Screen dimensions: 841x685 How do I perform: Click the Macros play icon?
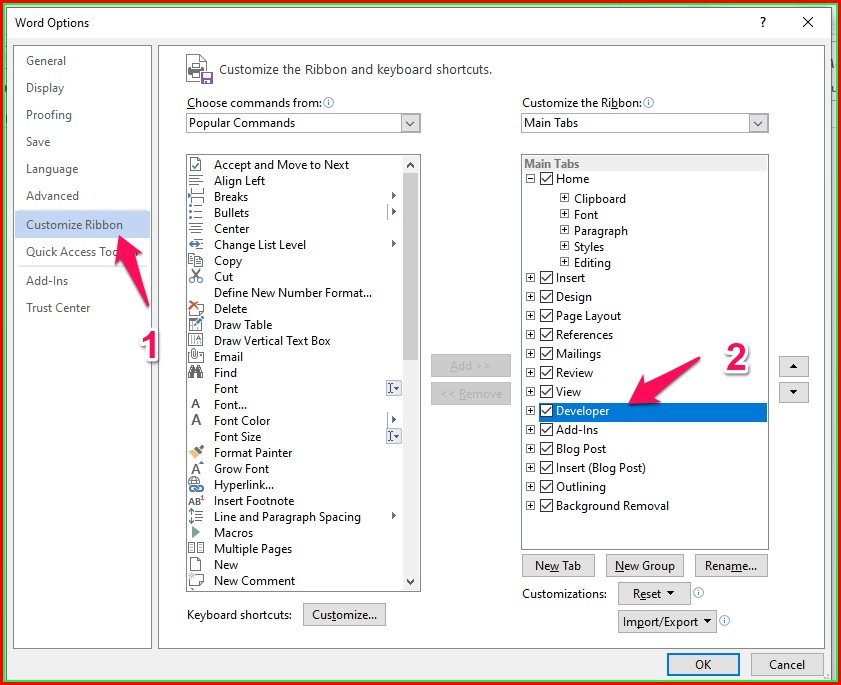[196, 532]
